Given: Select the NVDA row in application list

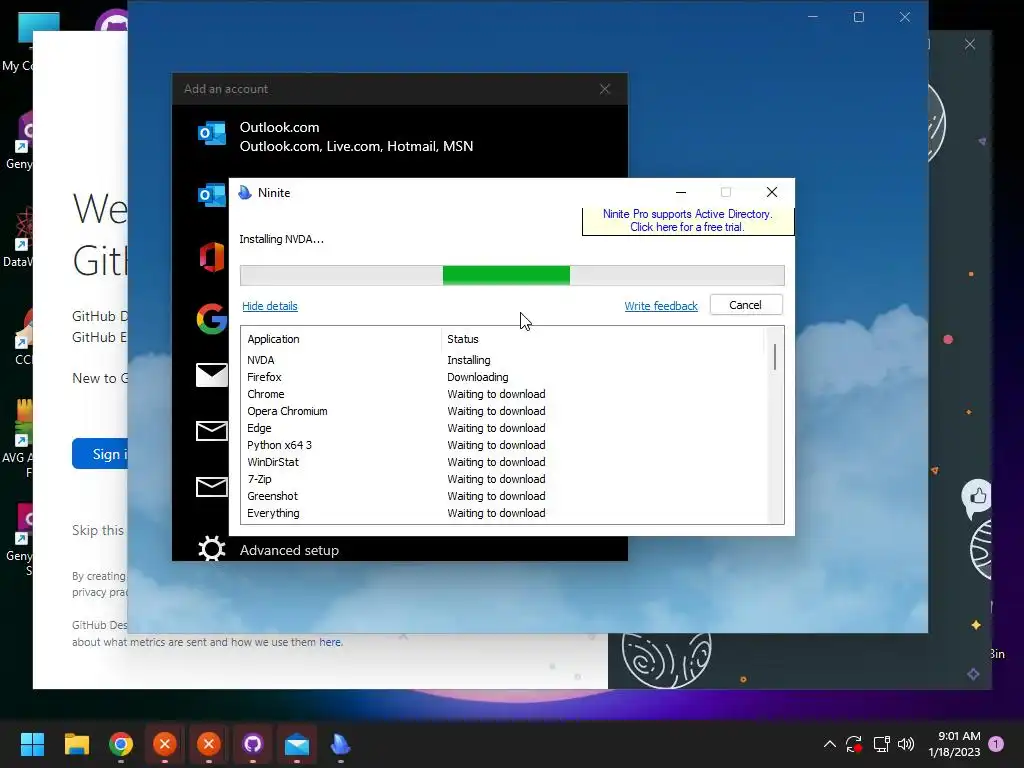Looking at the screenshot, I should coord(503,360).
